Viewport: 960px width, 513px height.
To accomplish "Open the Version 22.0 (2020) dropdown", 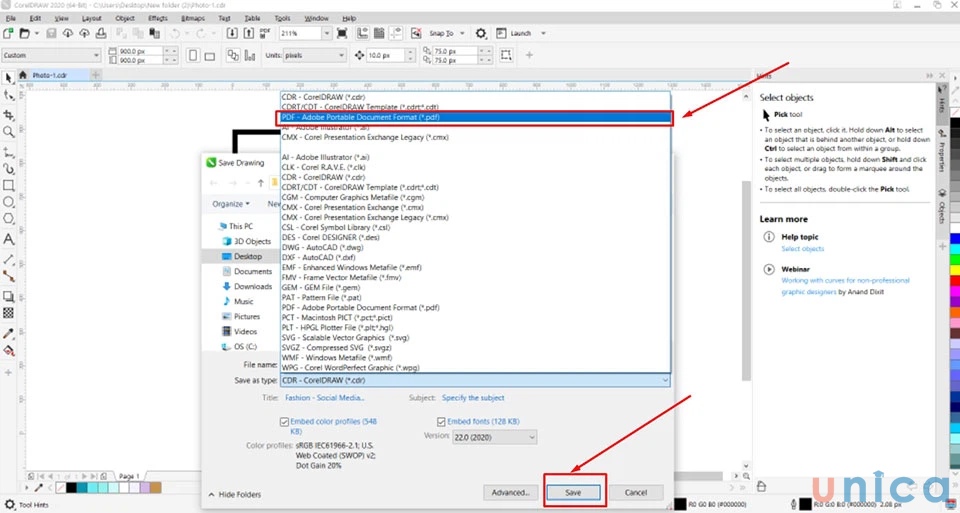I will [x=494, y=437].
